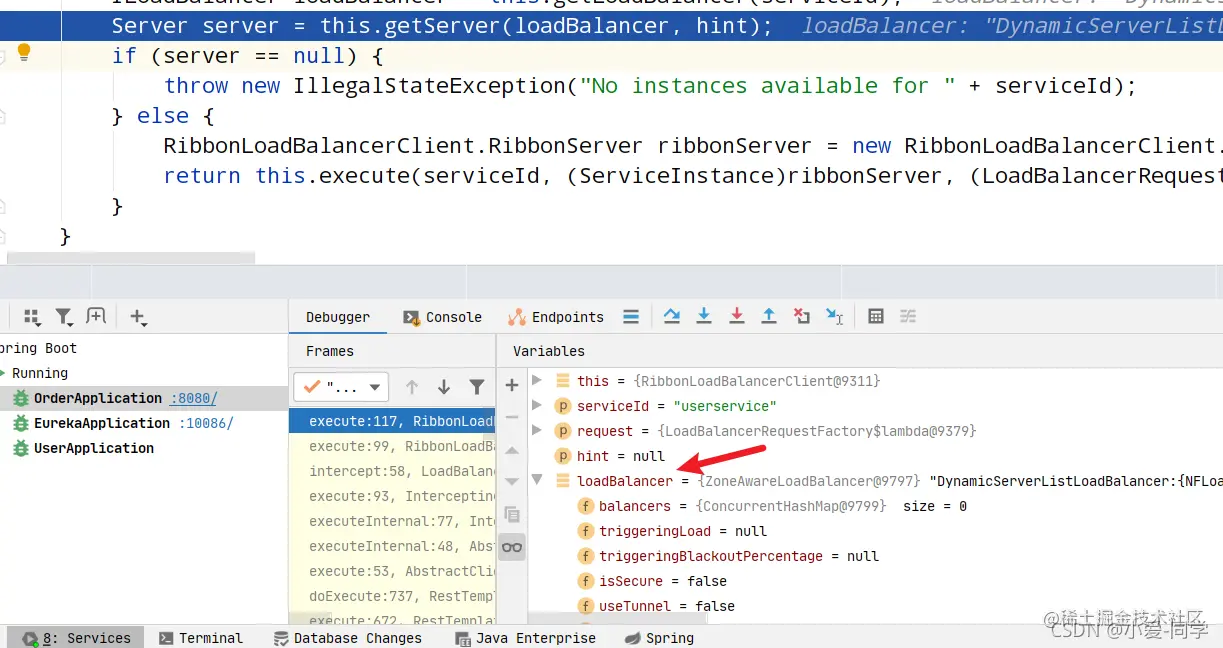Select the hint = null variable
Viewport: 1223px width, 648px height.
coord(621,456)
